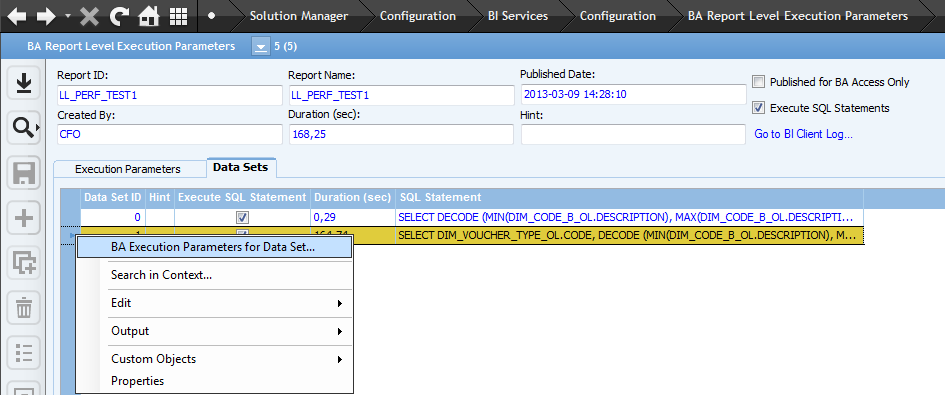Toggle Execute SQL Statements checkbox
945x395 pixels.
pos(759,109)
